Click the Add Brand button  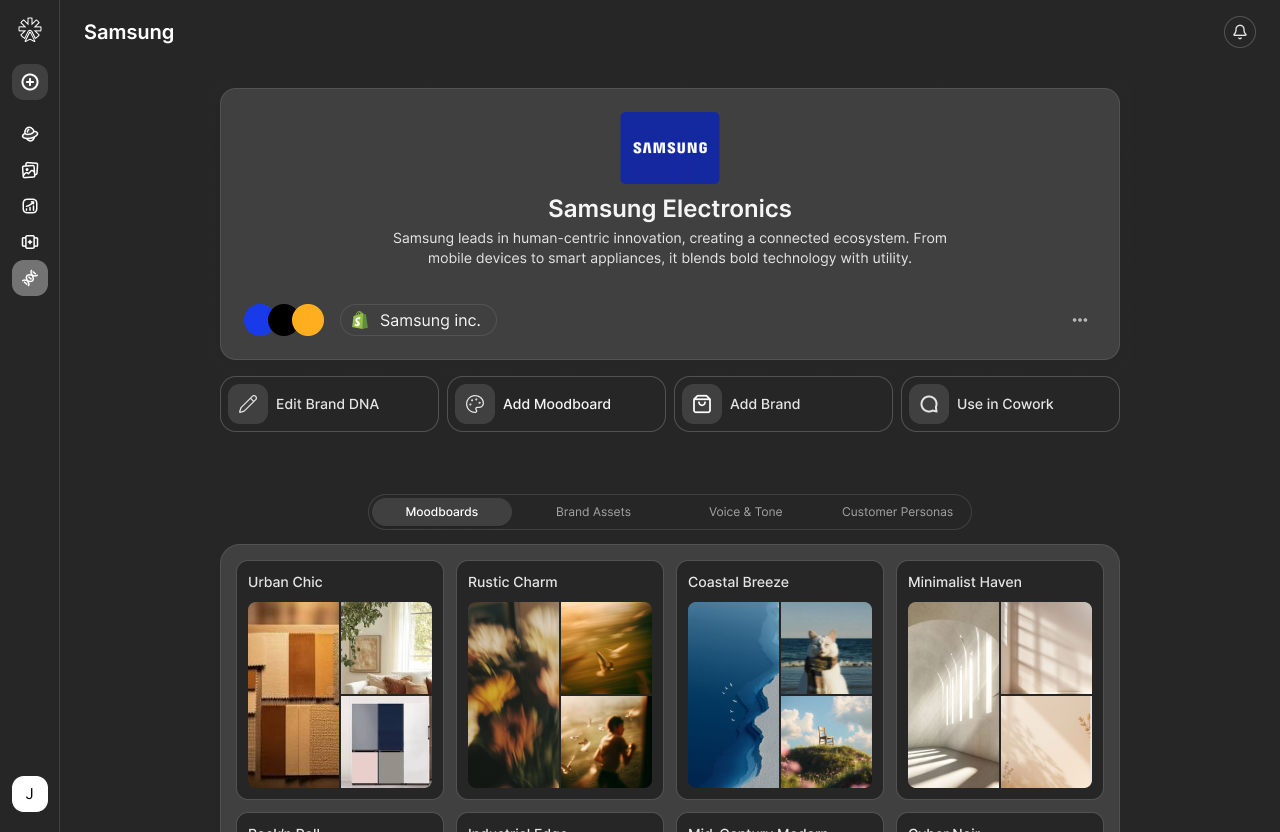click(783, 404)
